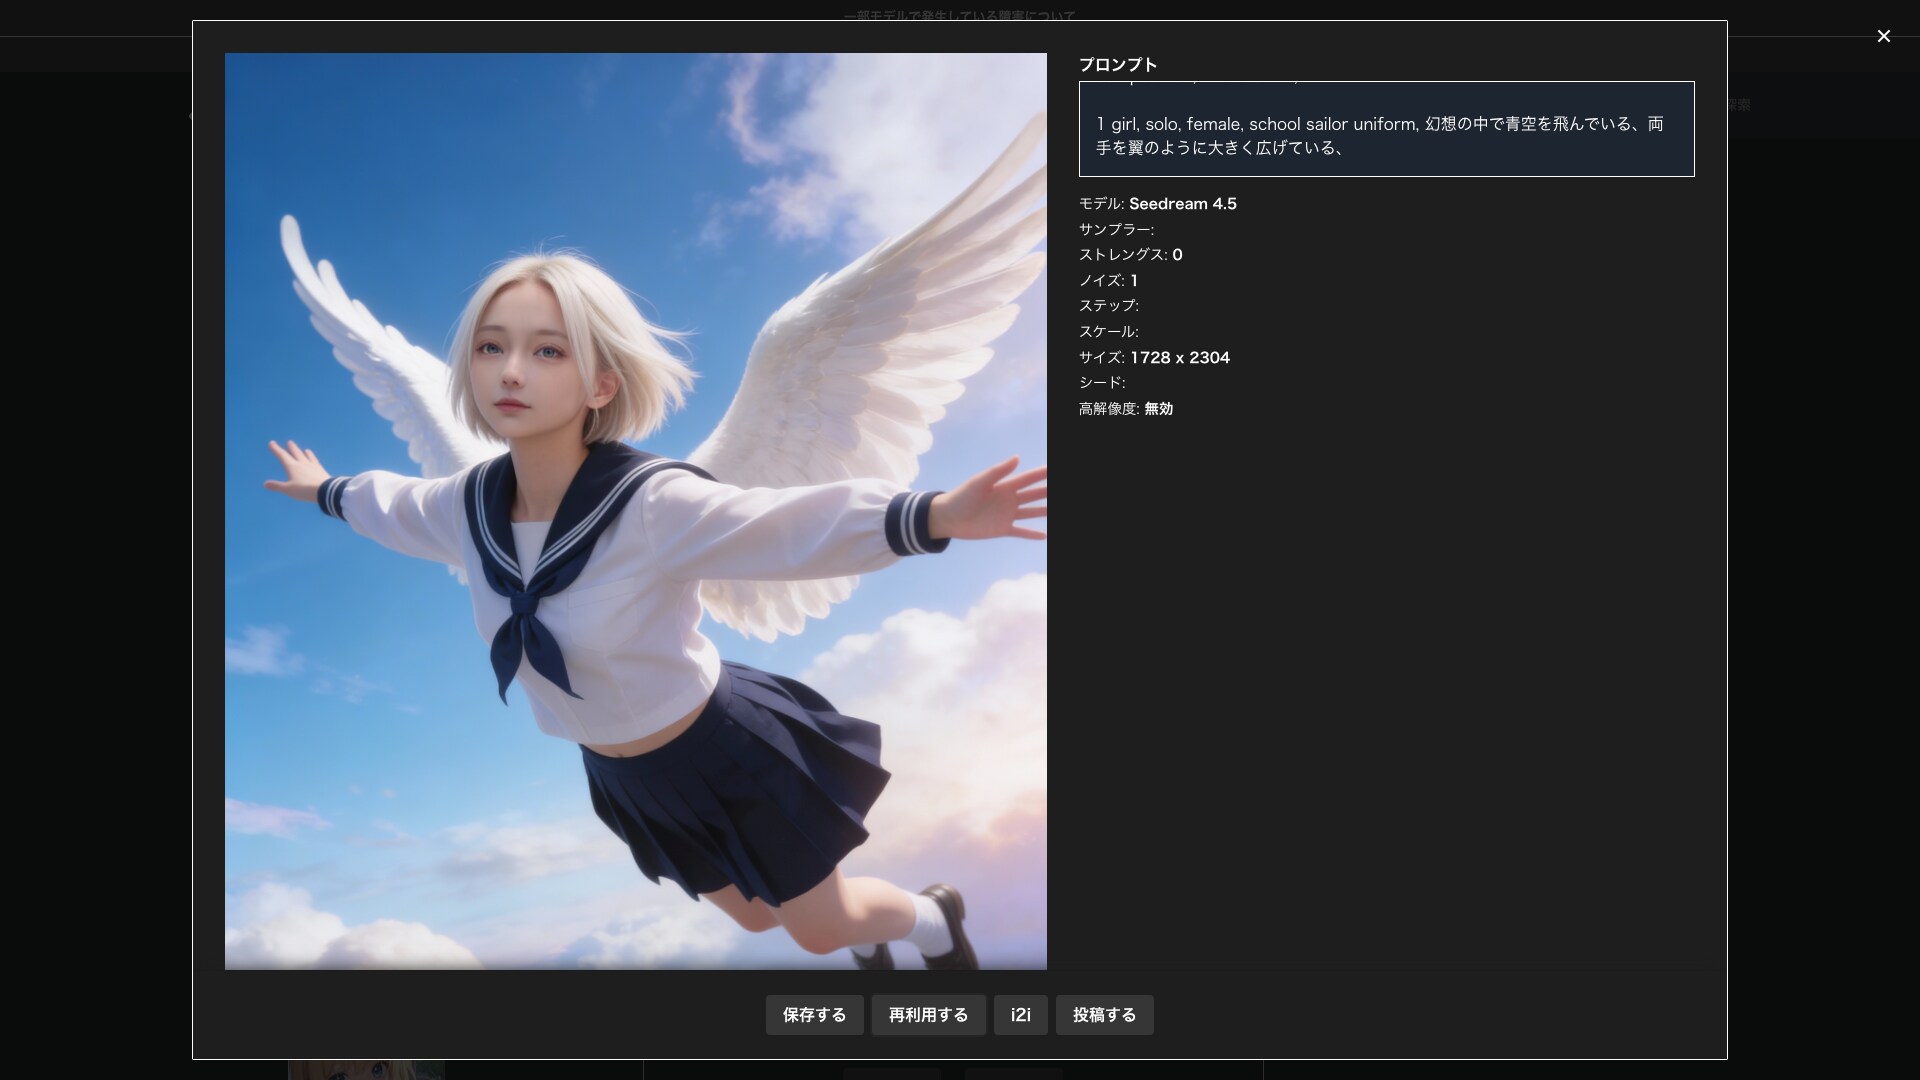
Task: Click the サンプラー label
Action: 1116,230
